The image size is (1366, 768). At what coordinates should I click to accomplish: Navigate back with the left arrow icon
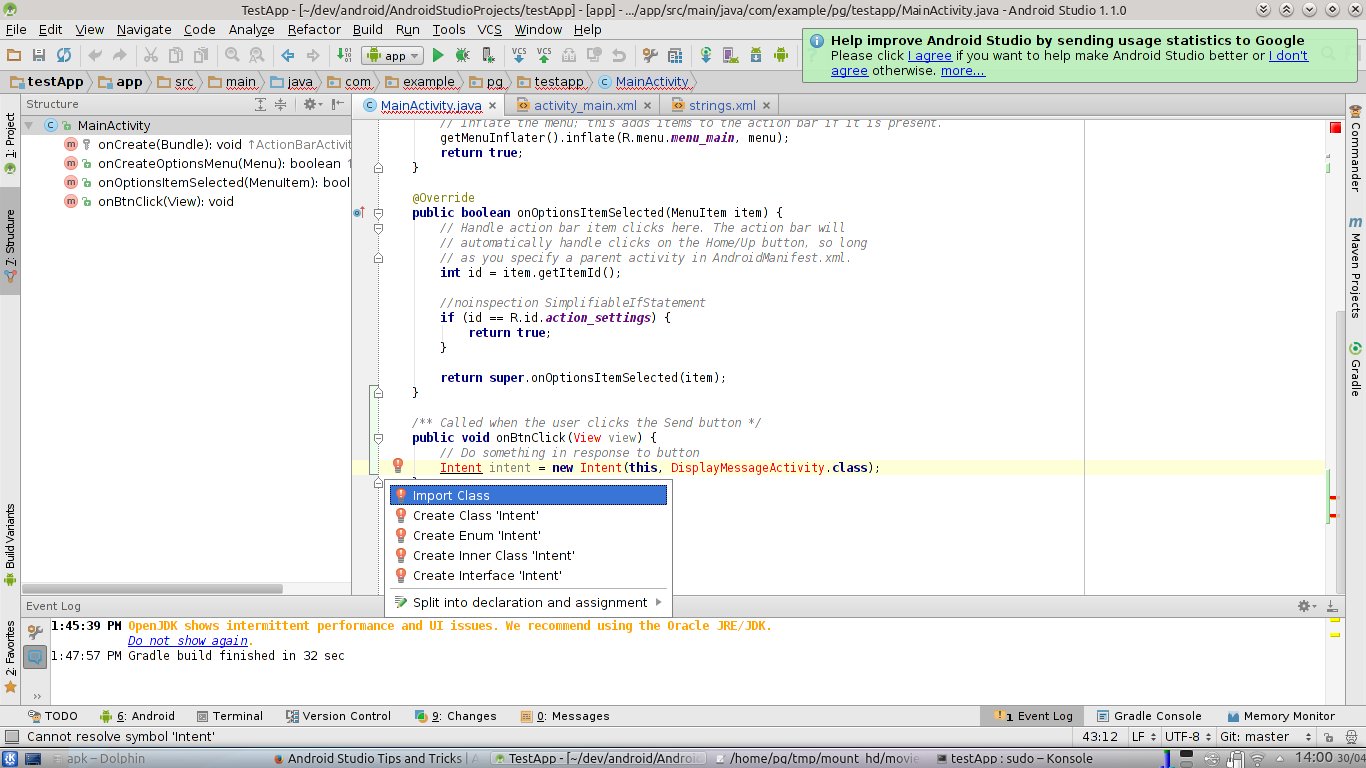(288, 55)
